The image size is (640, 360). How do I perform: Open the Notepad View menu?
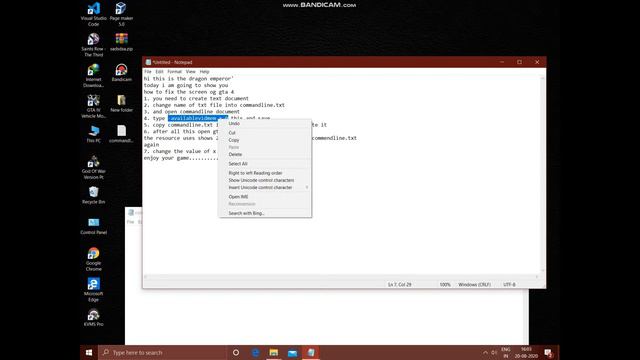click(191, 71)
